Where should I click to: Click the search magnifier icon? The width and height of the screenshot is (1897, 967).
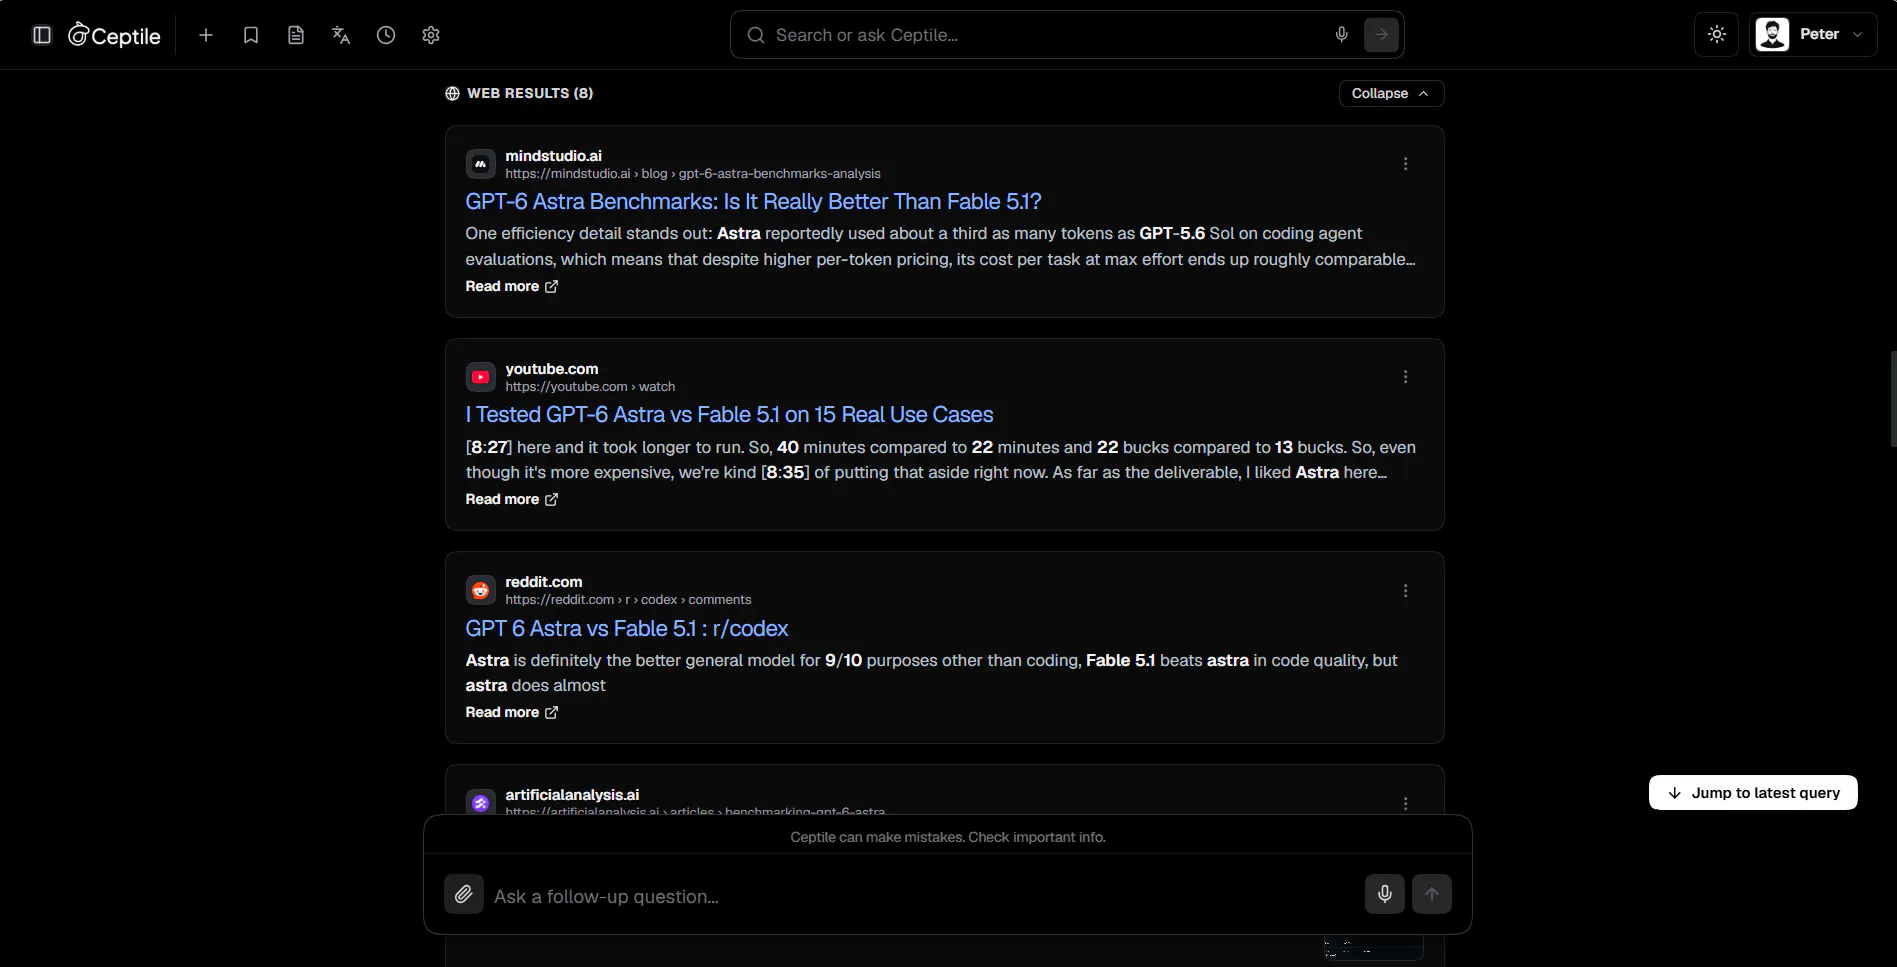click(757, 35)
